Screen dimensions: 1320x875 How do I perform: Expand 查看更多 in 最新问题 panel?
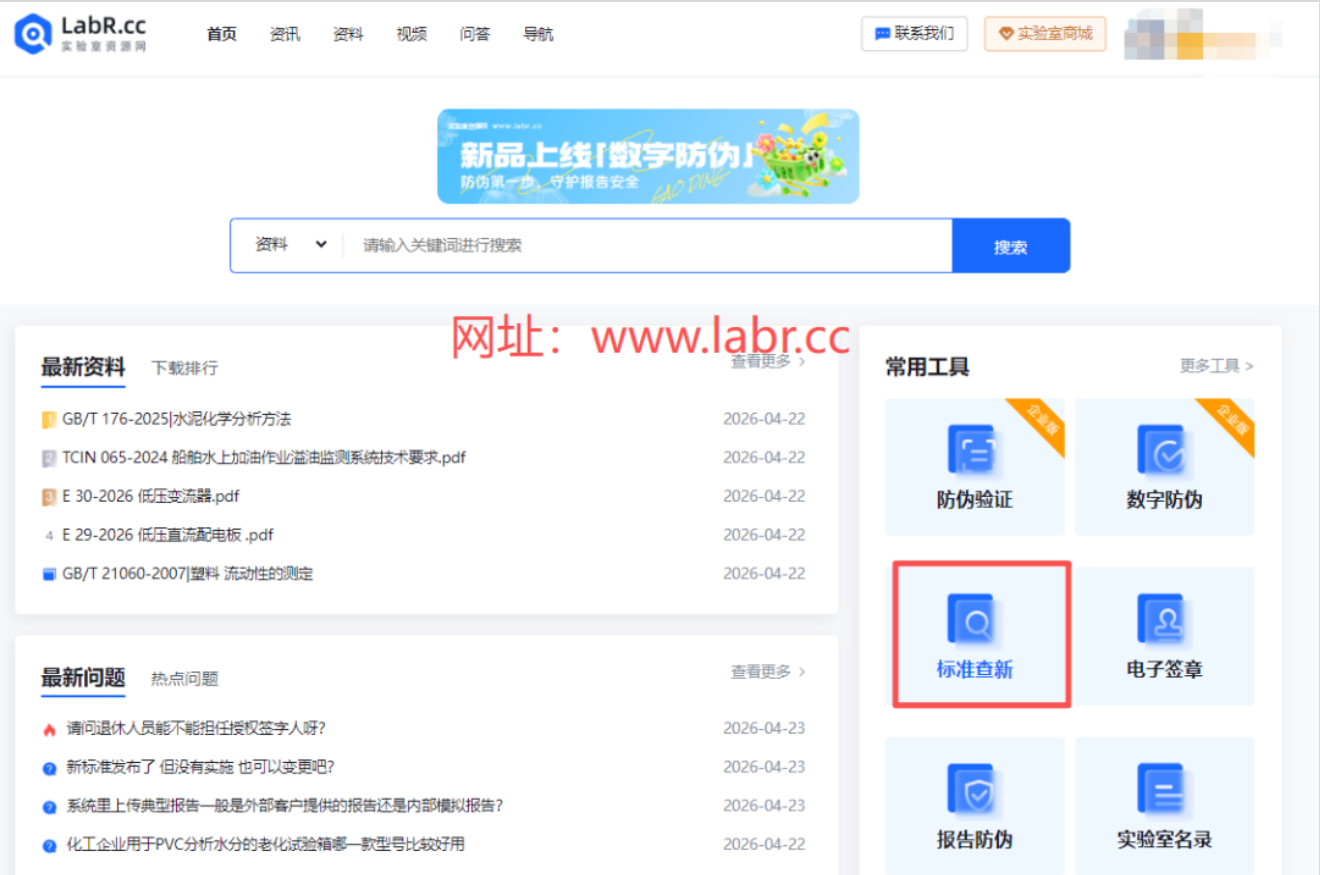768,672
